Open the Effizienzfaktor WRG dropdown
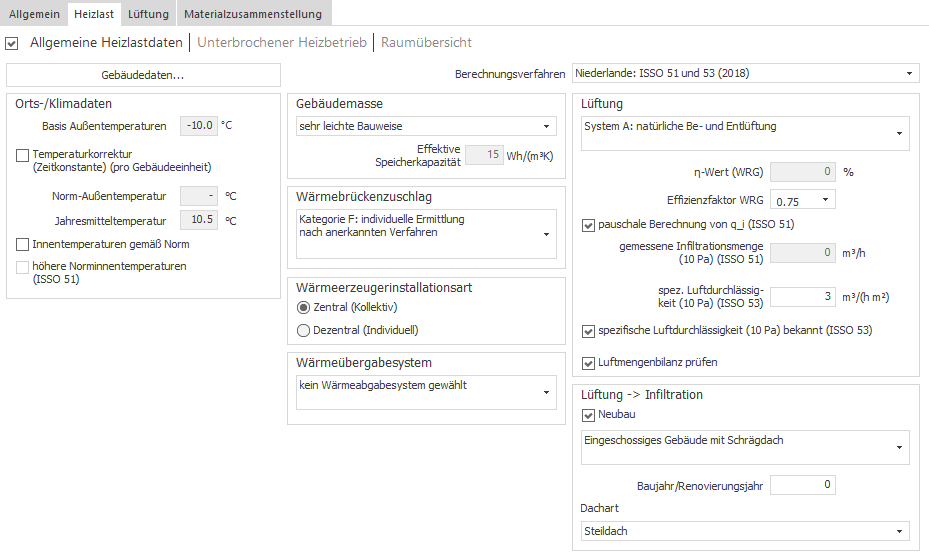This screenshot has height=559, width=929. coord(803,200)
